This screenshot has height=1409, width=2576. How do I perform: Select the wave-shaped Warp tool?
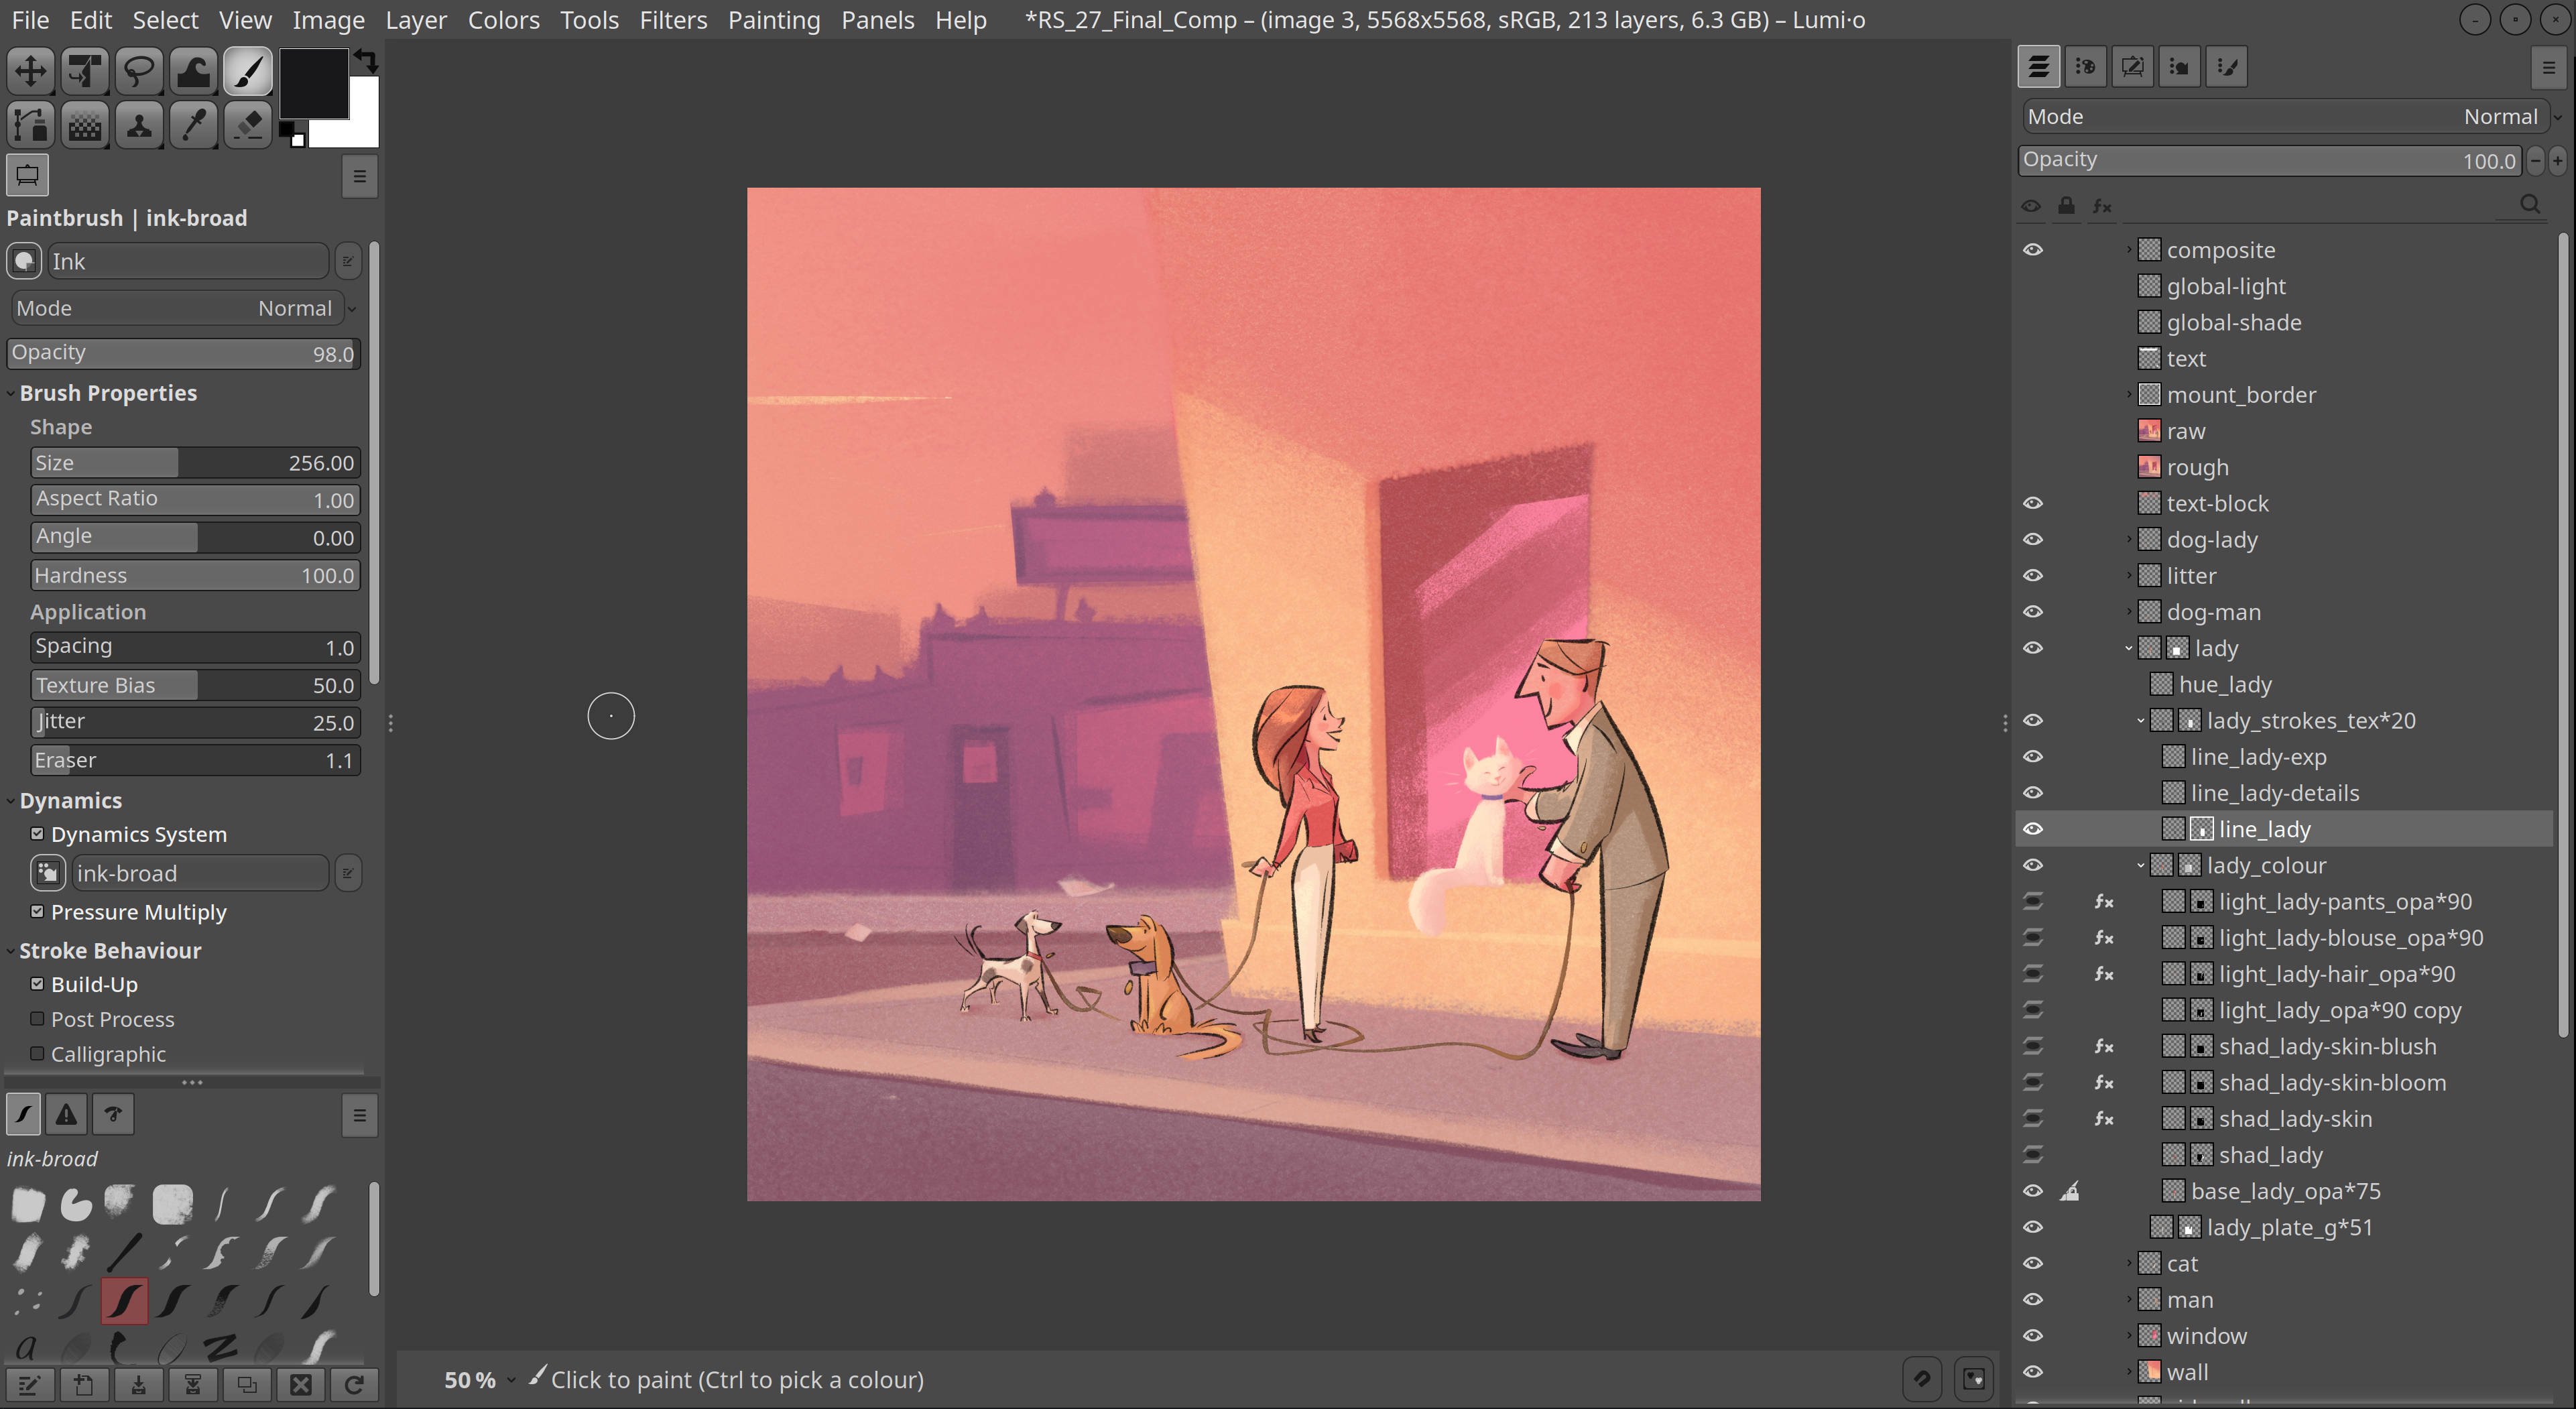193,72
